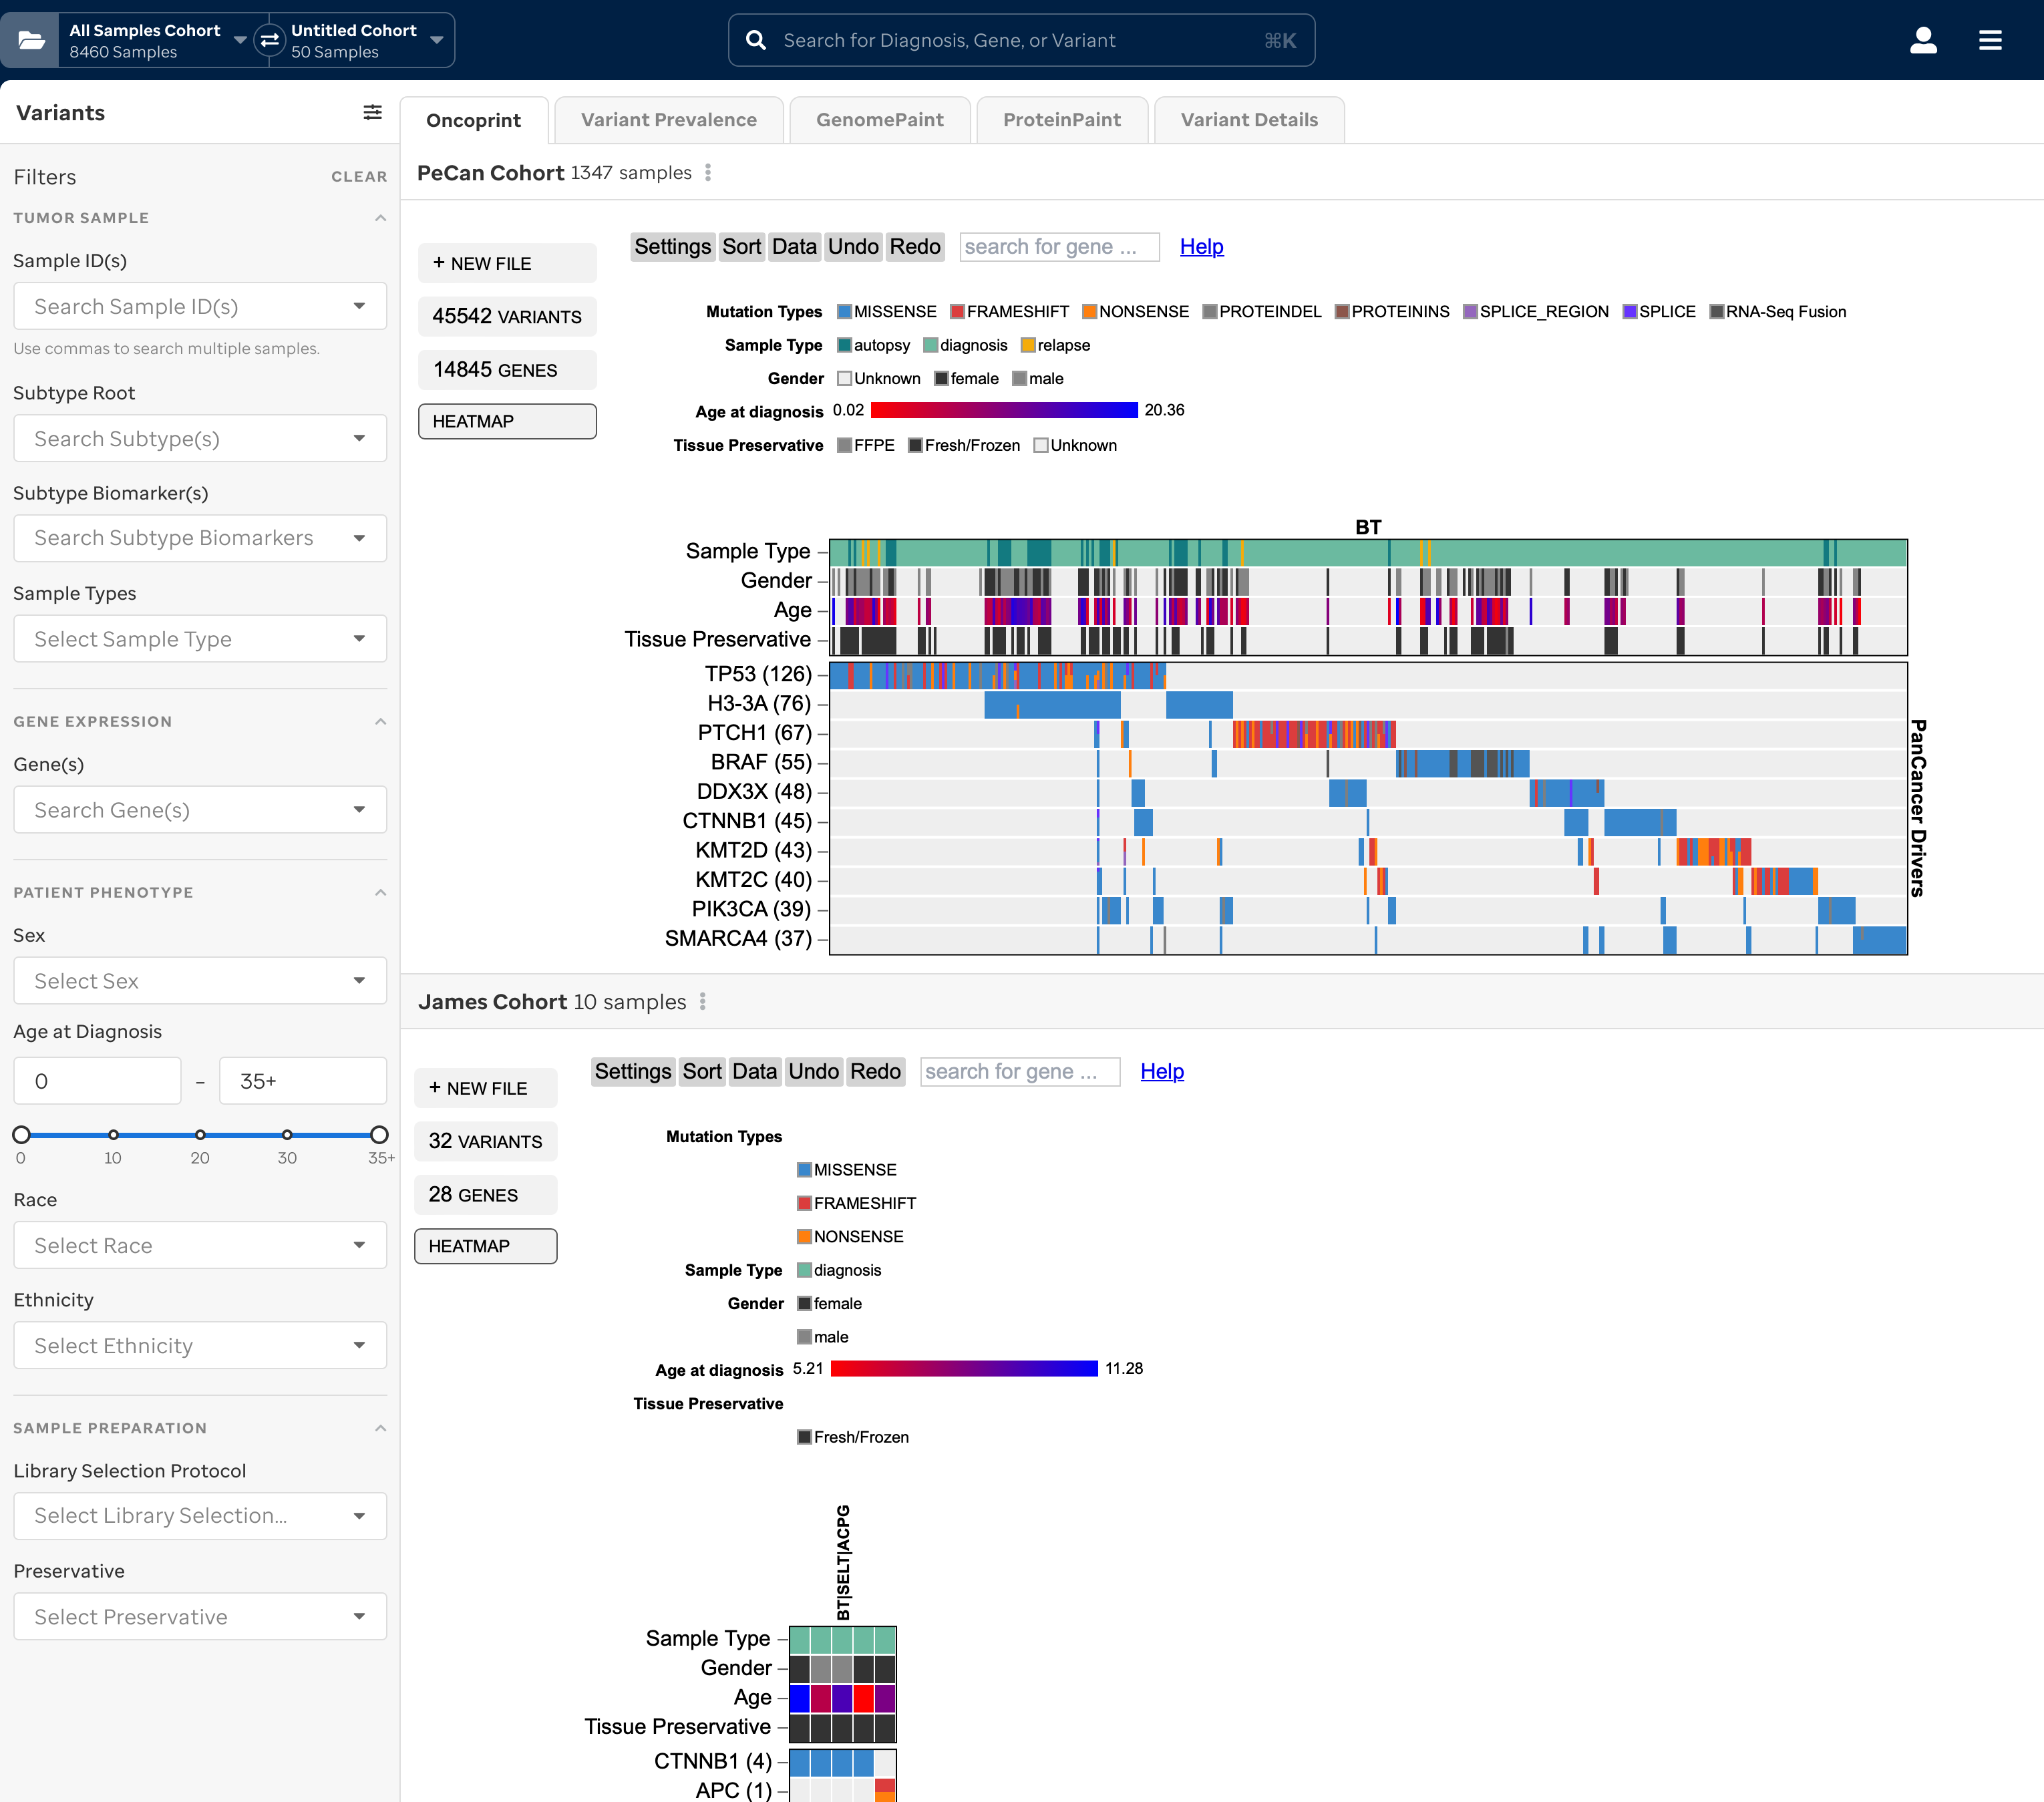Open the user account profile icon
2044x1802 pixels.
(1923, 40)
